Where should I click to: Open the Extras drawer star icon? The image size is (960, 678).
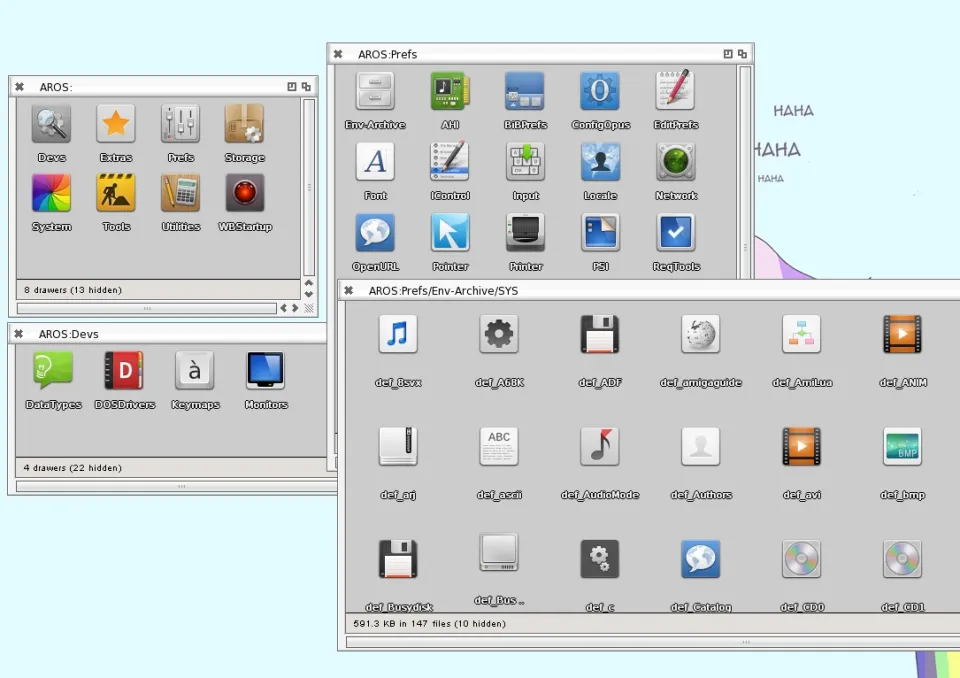click(x=116, y=125)
